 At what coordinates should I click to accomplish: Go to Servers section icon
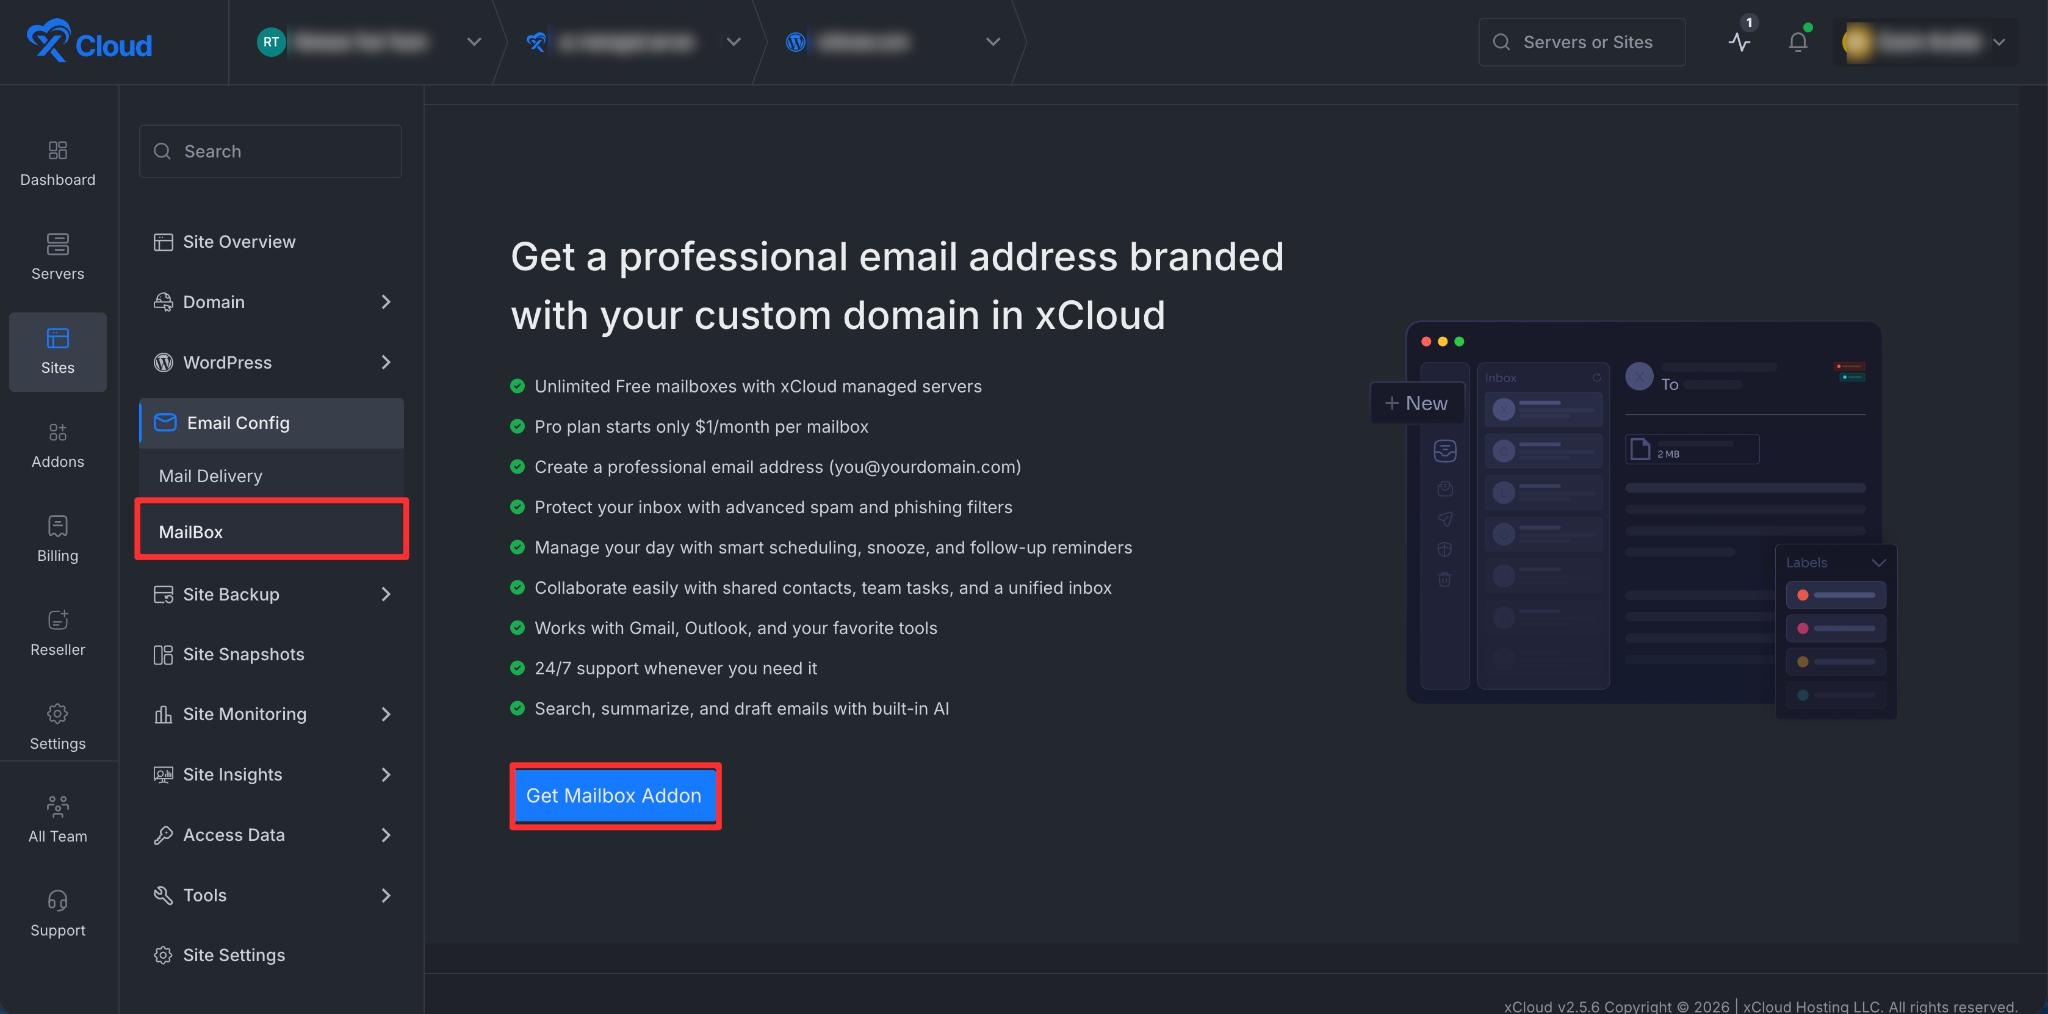pos(58,244)
